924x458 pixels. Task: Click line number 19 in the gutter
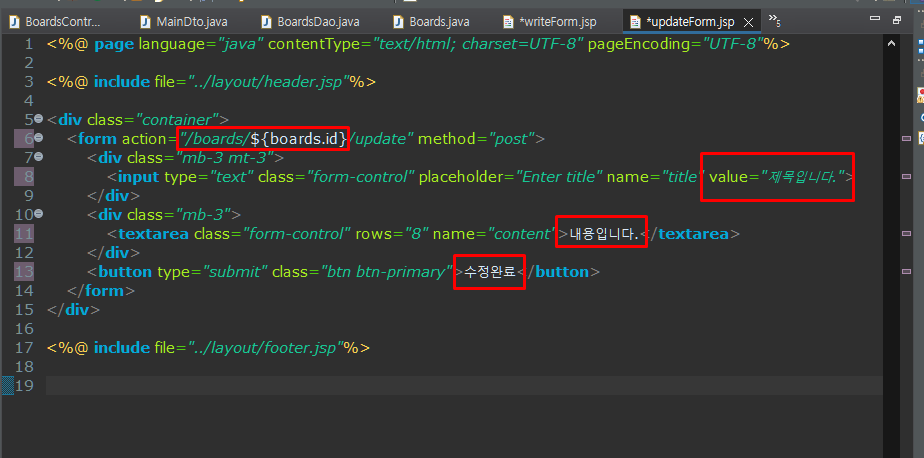[24, 385]
